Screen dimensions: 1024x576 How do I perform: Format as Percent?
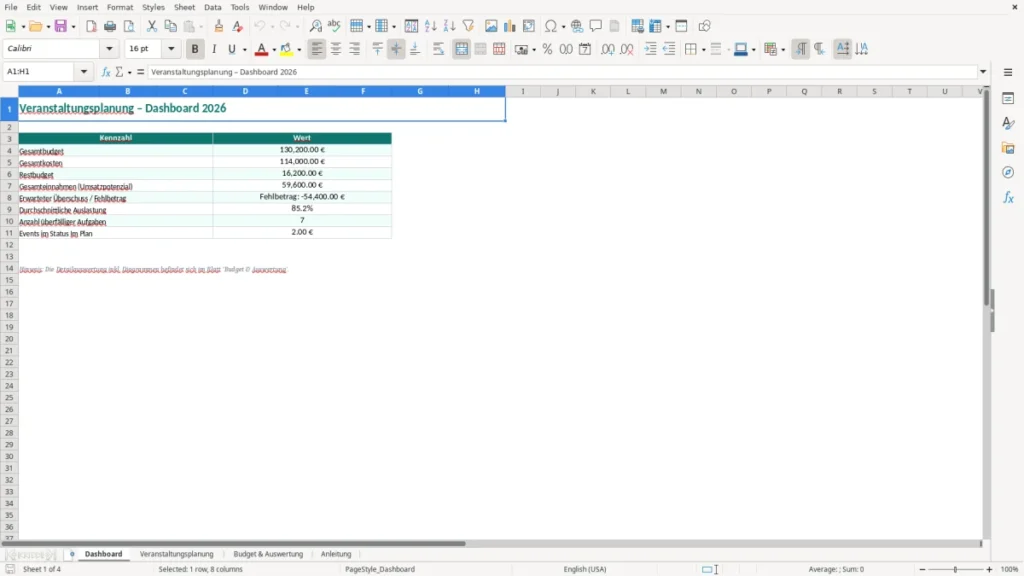point(547,49)
